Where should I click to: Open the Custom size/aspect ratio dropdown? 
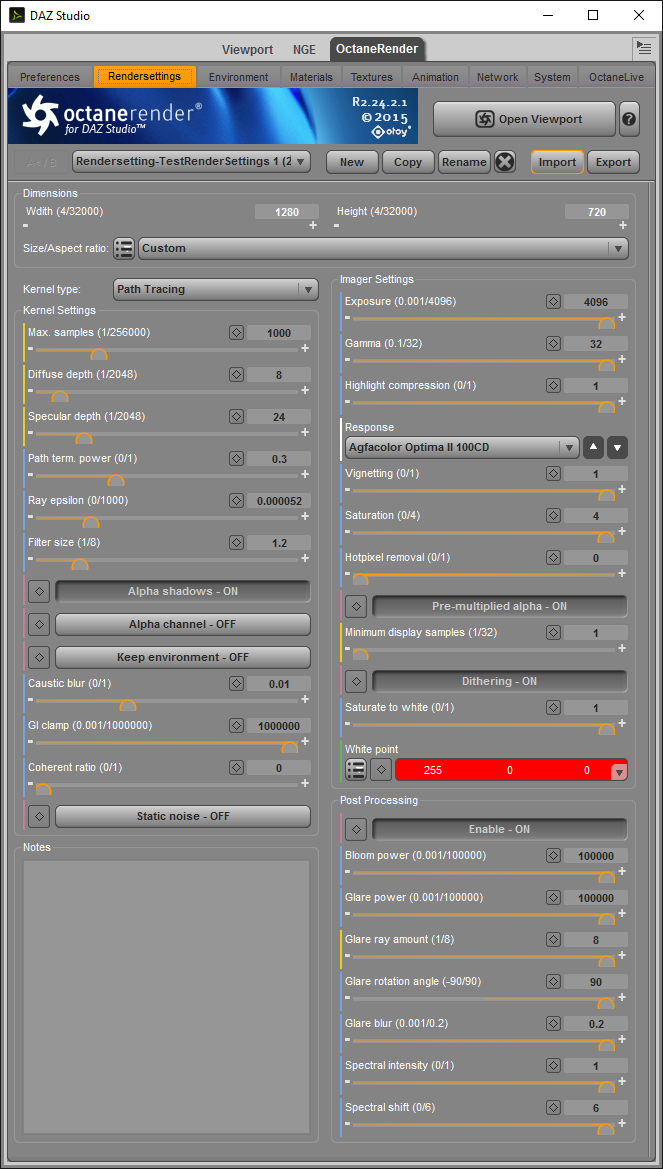tap(383, 248)
